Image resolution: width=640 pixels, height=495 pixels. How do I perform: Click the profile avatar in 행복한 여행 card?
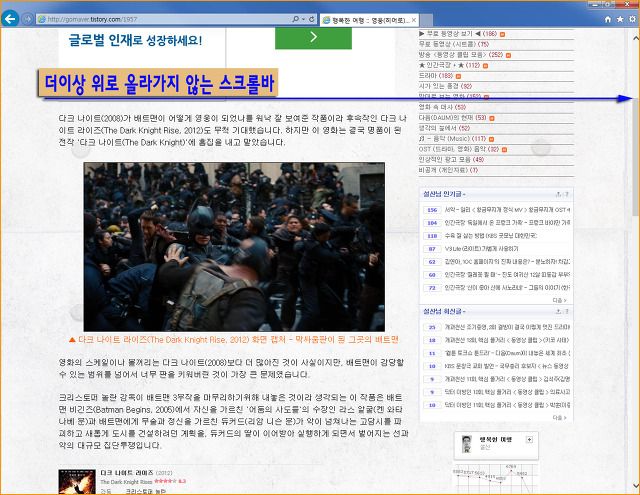tap(466, 444)
